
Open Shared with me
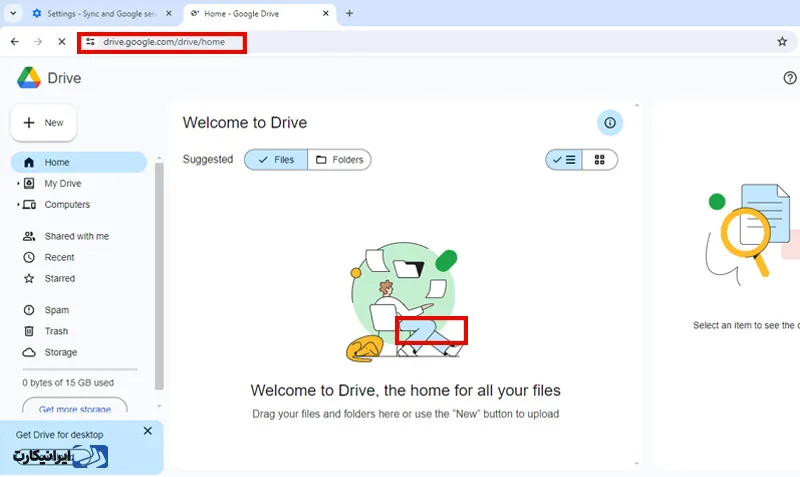click(x=77, y=236)
